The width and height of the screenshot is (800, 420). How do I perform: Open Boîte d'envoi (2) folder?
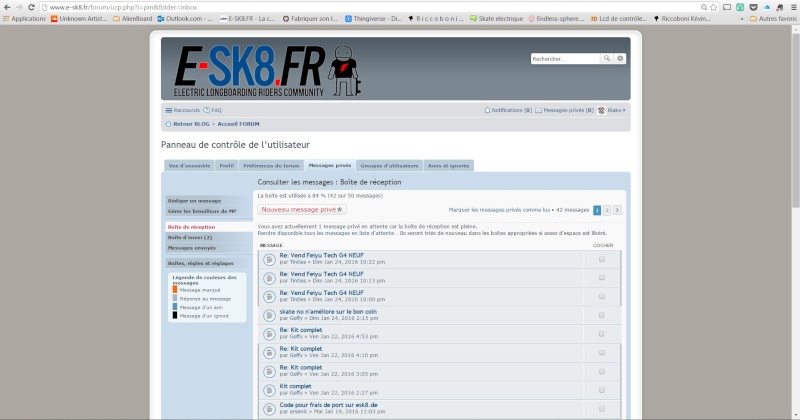208,238
